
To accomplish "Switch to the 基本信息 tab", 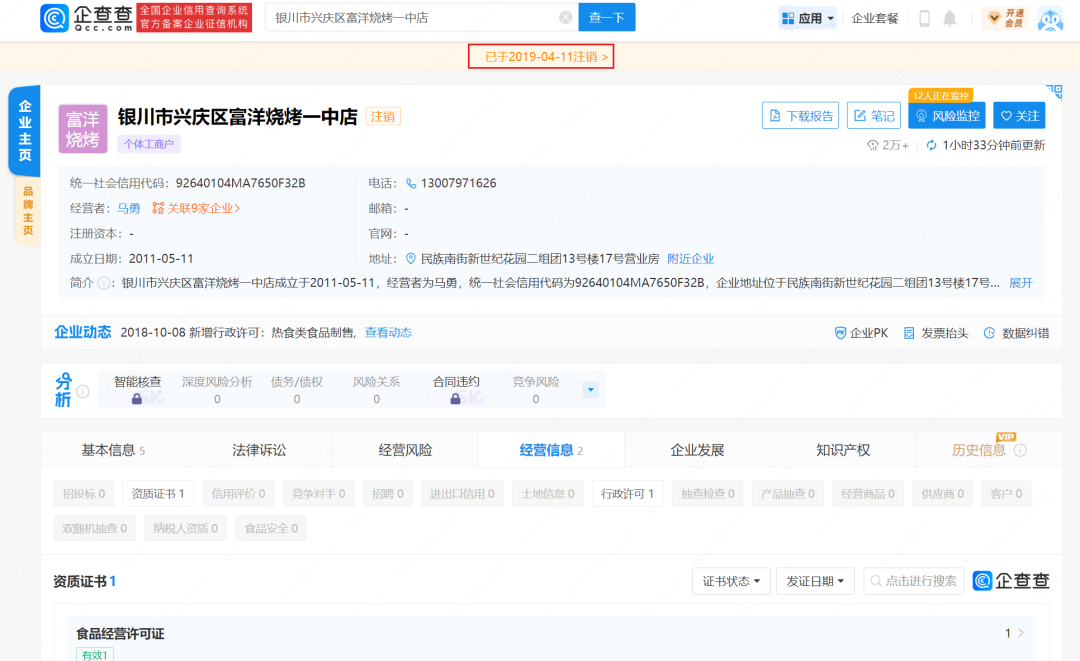I will tap(114, 450).
